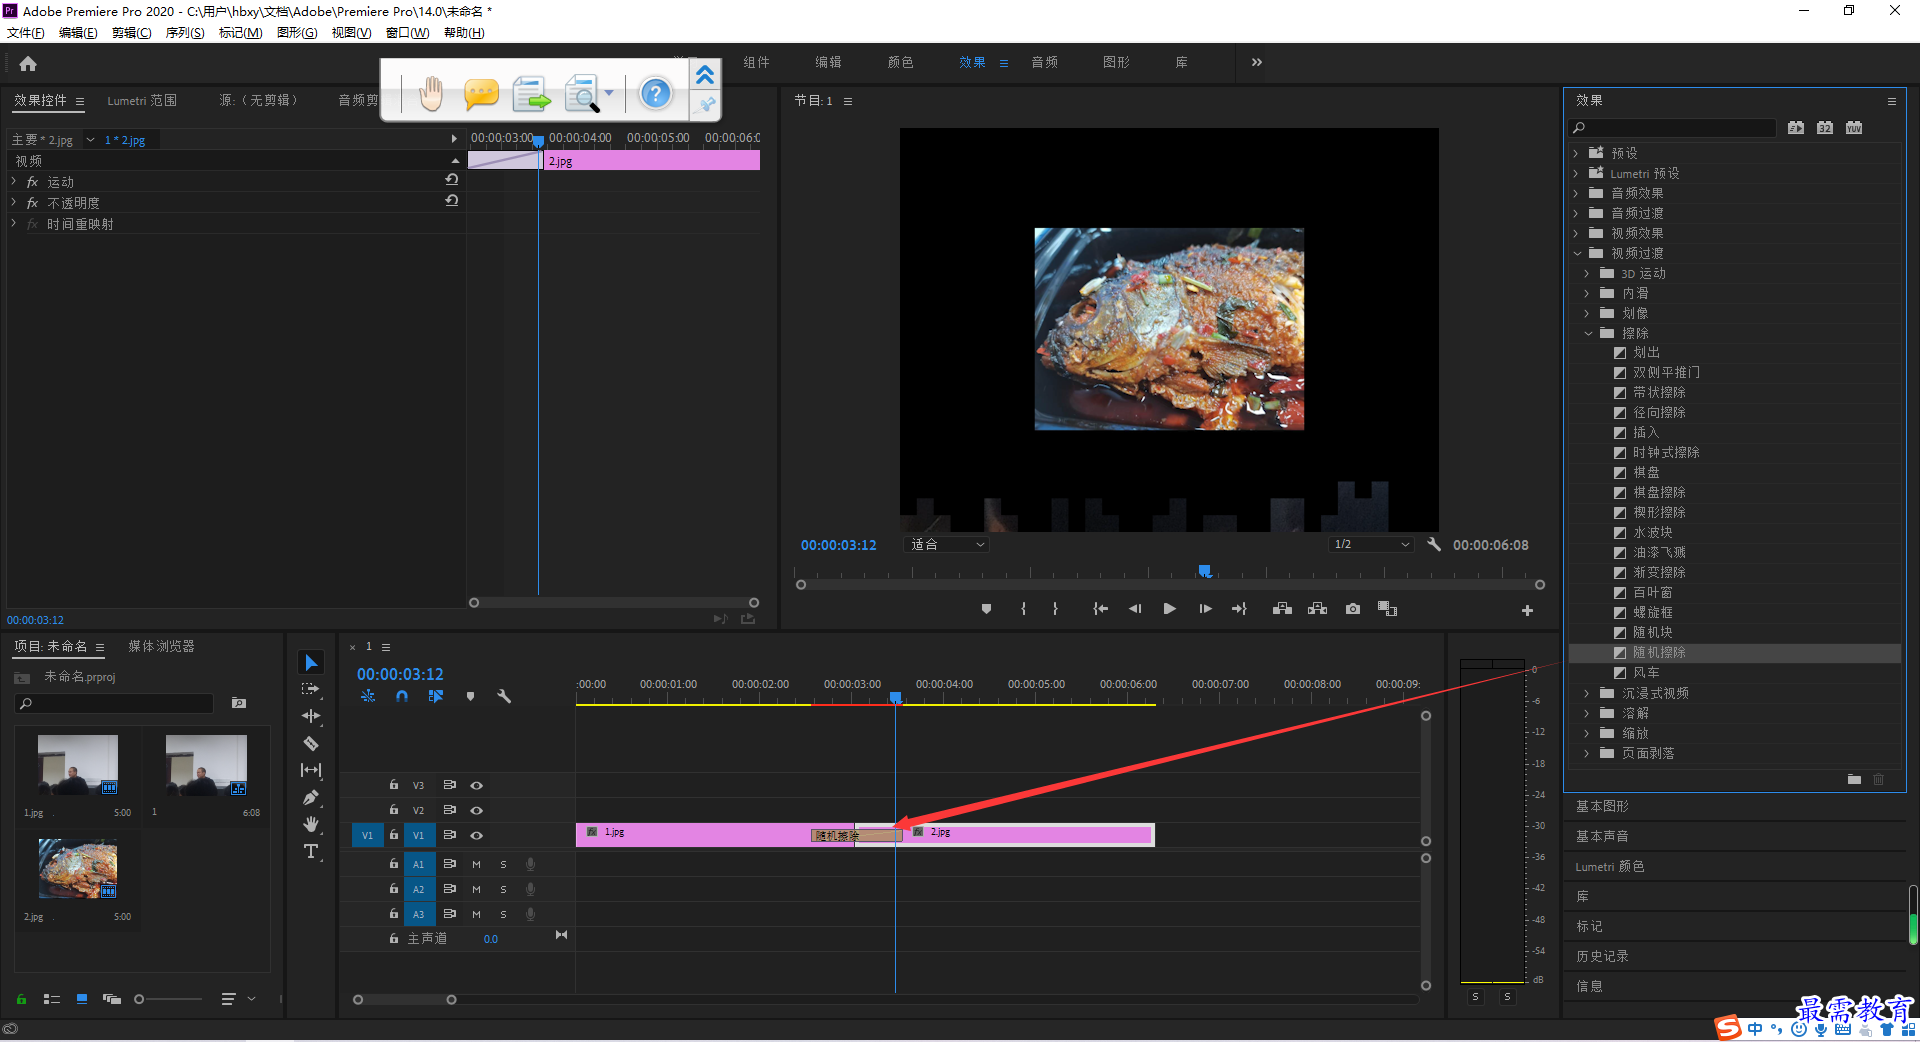Select the Hand tool in timeline toolbar
The height and width of the screenshot is (1042, 1920).
311,824
